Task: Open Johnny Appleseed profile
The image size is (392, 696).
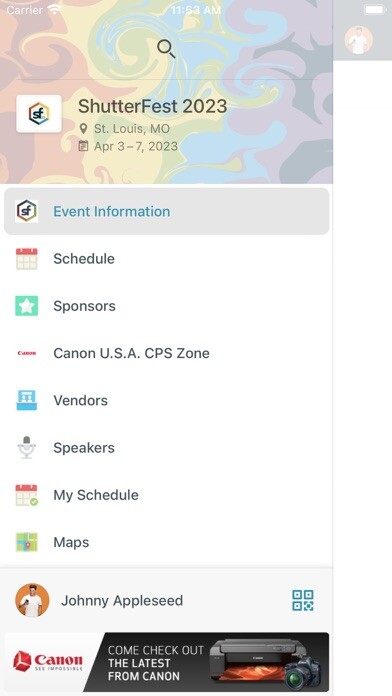Action: point(122,601)
